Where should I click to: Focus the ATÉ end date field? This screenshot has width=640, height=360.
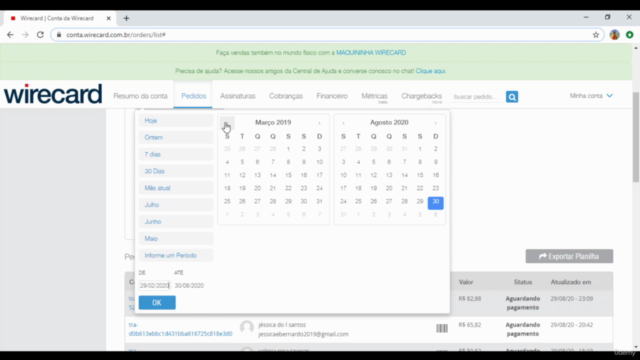(189, 285)
